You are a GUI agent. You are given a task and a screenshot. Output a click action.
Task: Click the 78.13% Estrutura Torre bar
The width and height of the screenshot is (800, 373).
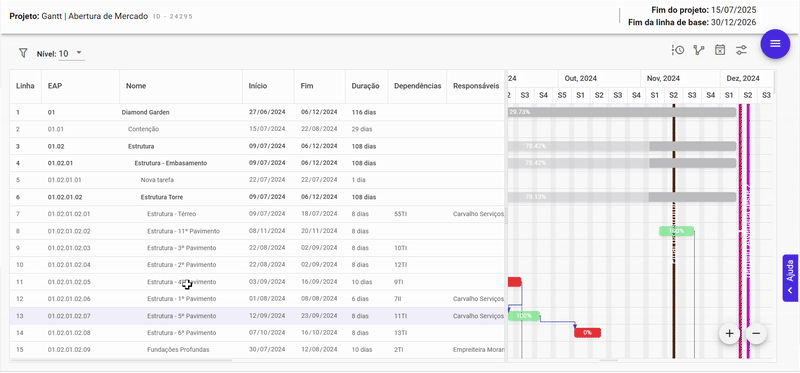(x=622, y=197)
